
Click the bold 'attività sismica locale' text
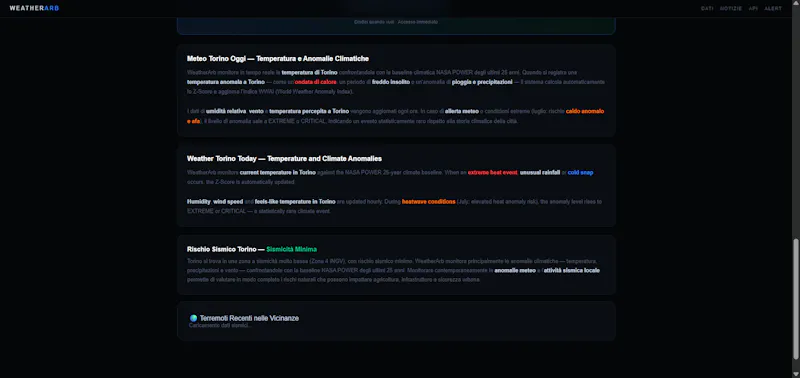pyautogui.click(x=571, y=270)
